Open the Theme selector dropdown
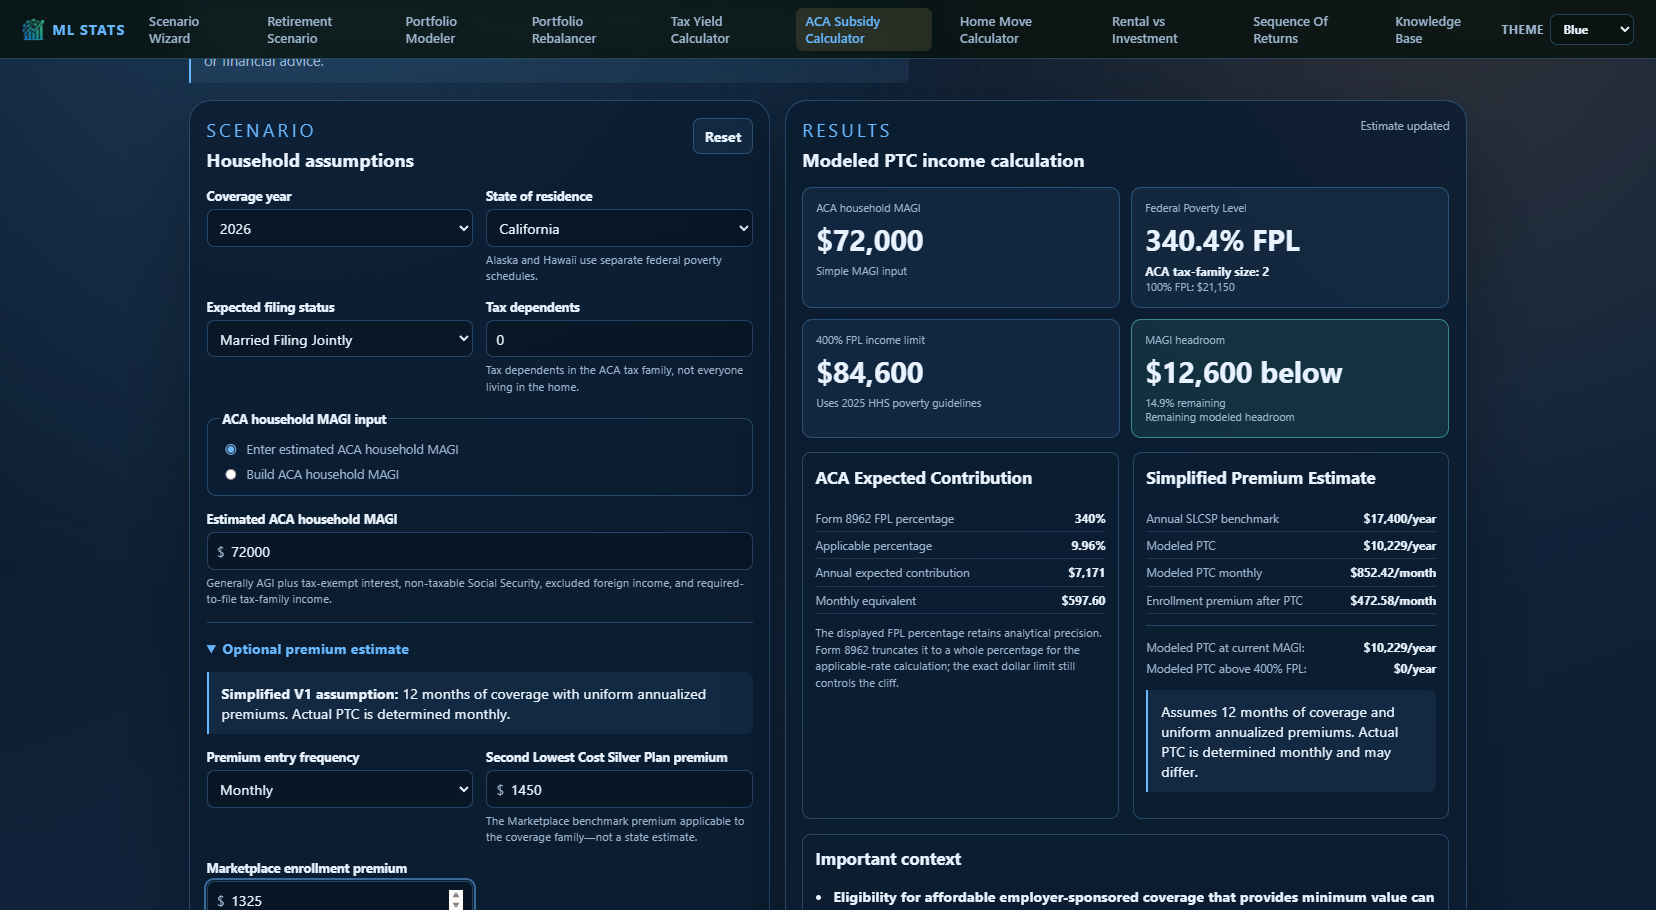The image size is (1656, 910). click(1591, 29)
